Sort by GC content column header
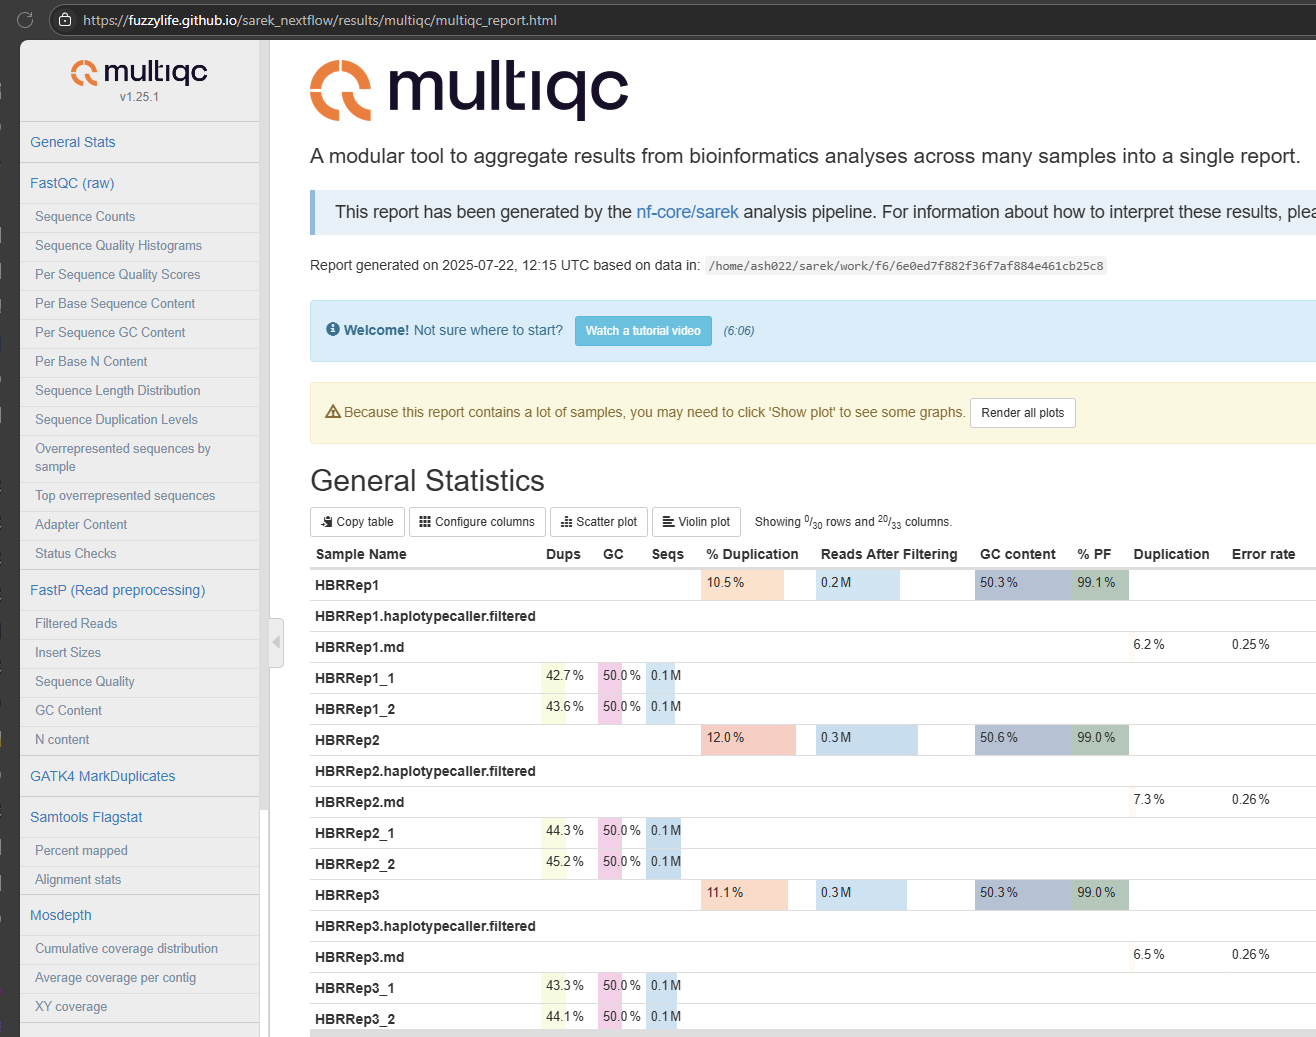The width and height of the screenshot is (1316, 1037). 1018,554
